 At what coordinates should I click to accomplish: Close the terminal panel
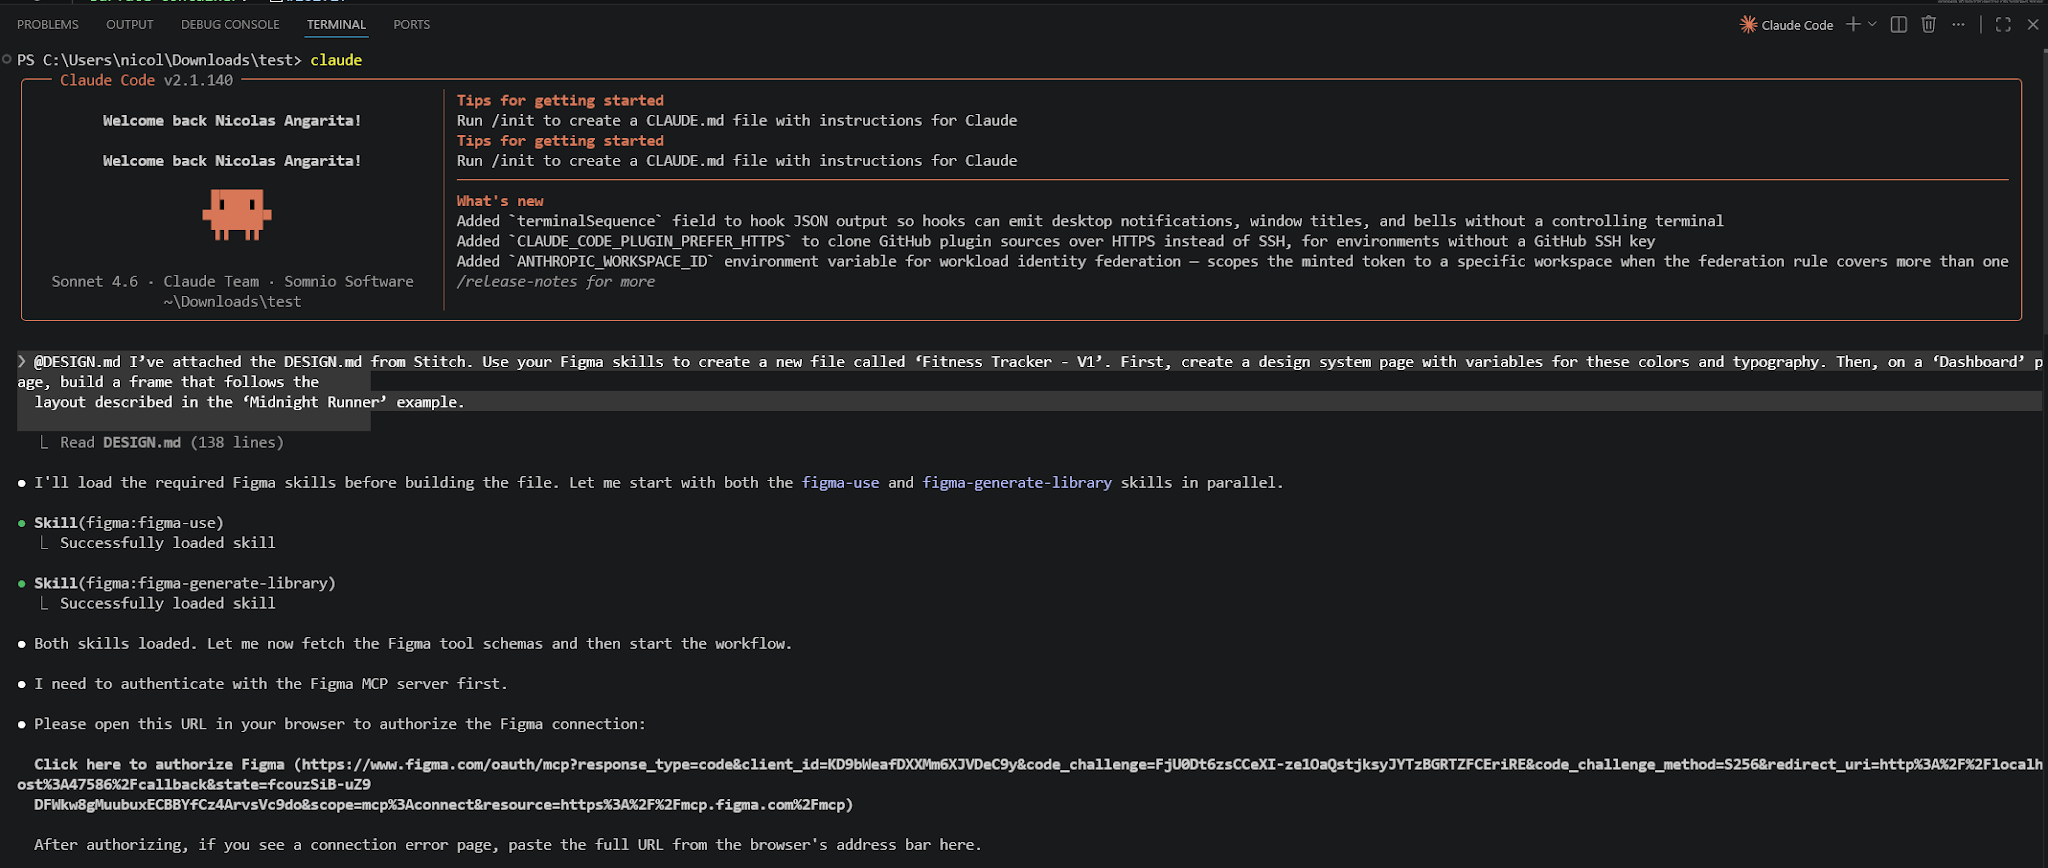point(2033,25)
